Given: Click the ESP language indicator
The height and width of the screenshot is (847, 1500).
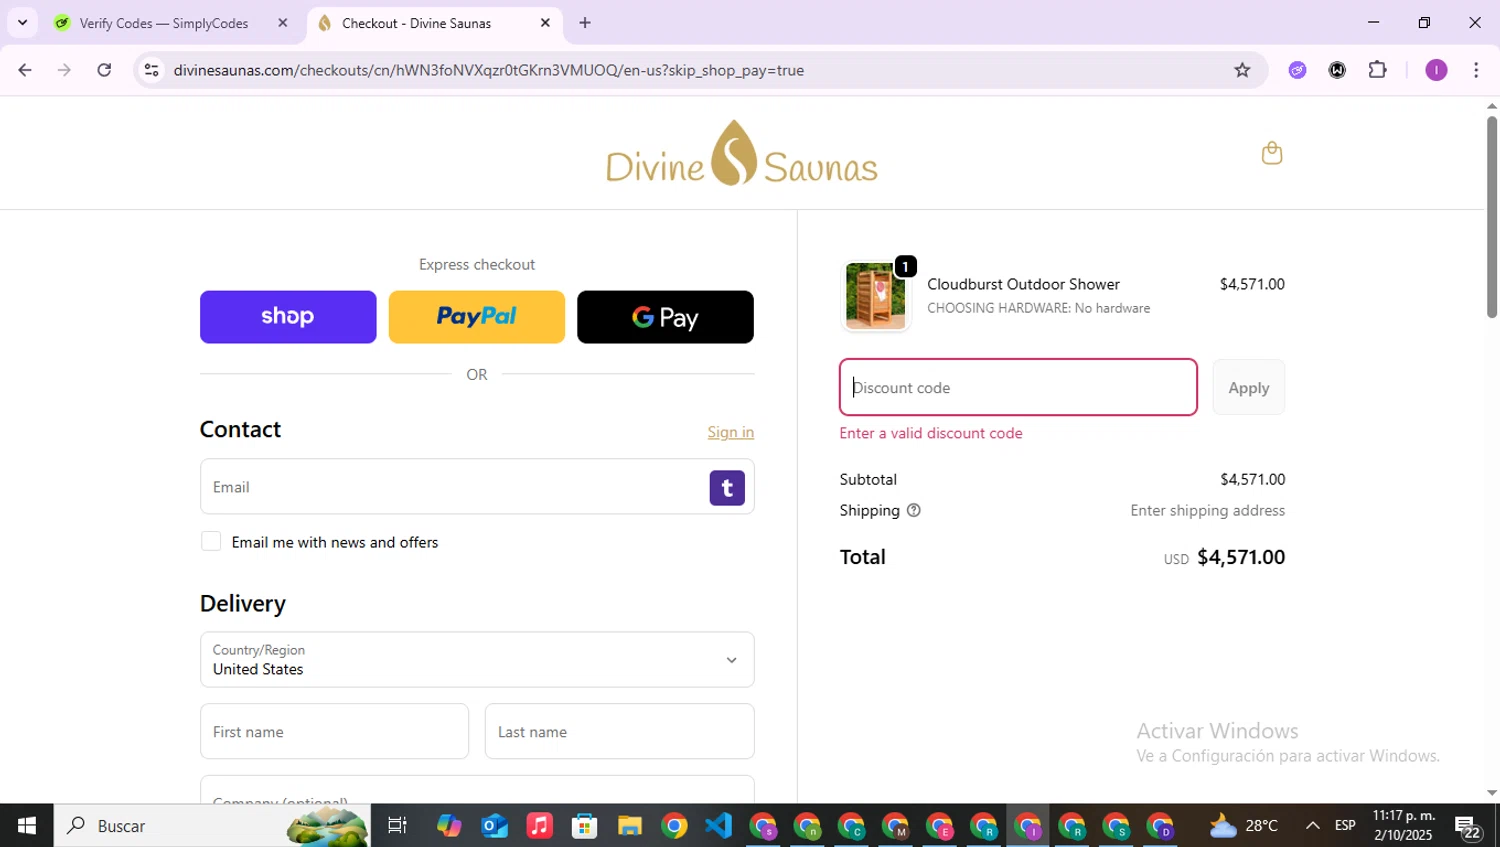Looking at the screenshot, I should point(1345,826).
